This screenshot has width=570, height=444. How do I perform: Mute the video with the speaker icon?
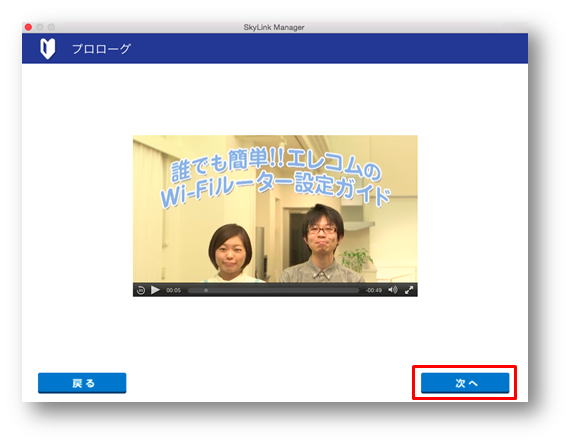(x=393, y=290)
